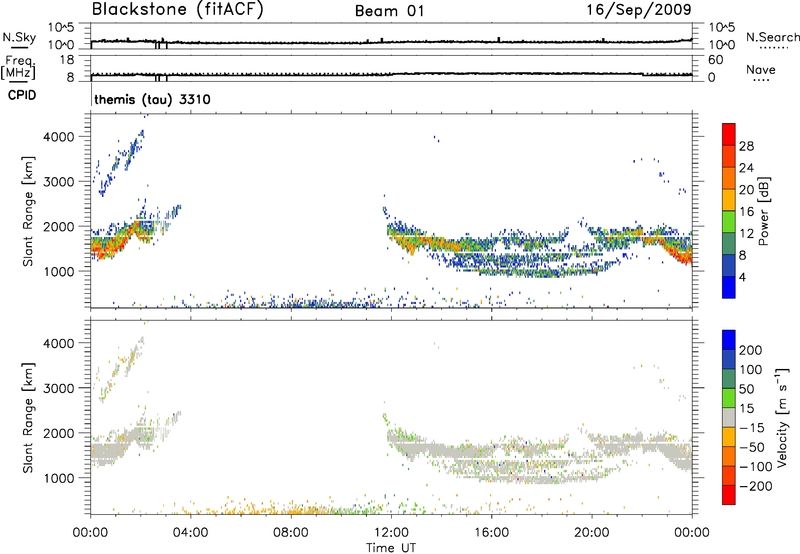800x554 pixels.
Task: Select the '12:00' time tick label
Action: 391,533
